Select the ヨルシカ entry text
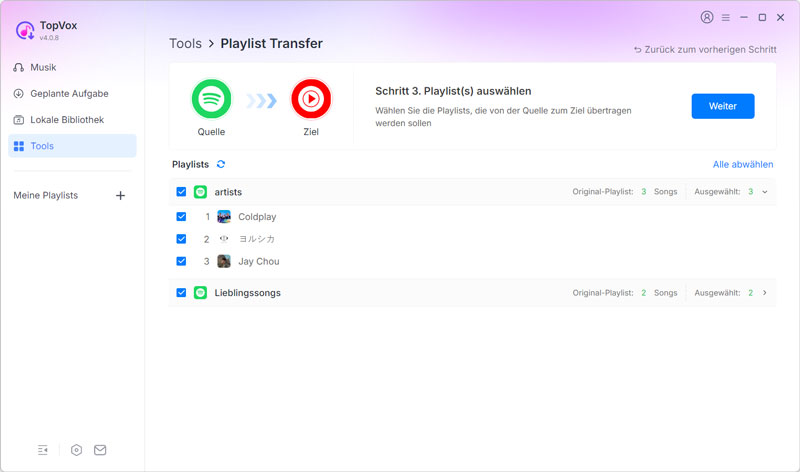This screenshot has height=472, width=800. coord(257,239)
